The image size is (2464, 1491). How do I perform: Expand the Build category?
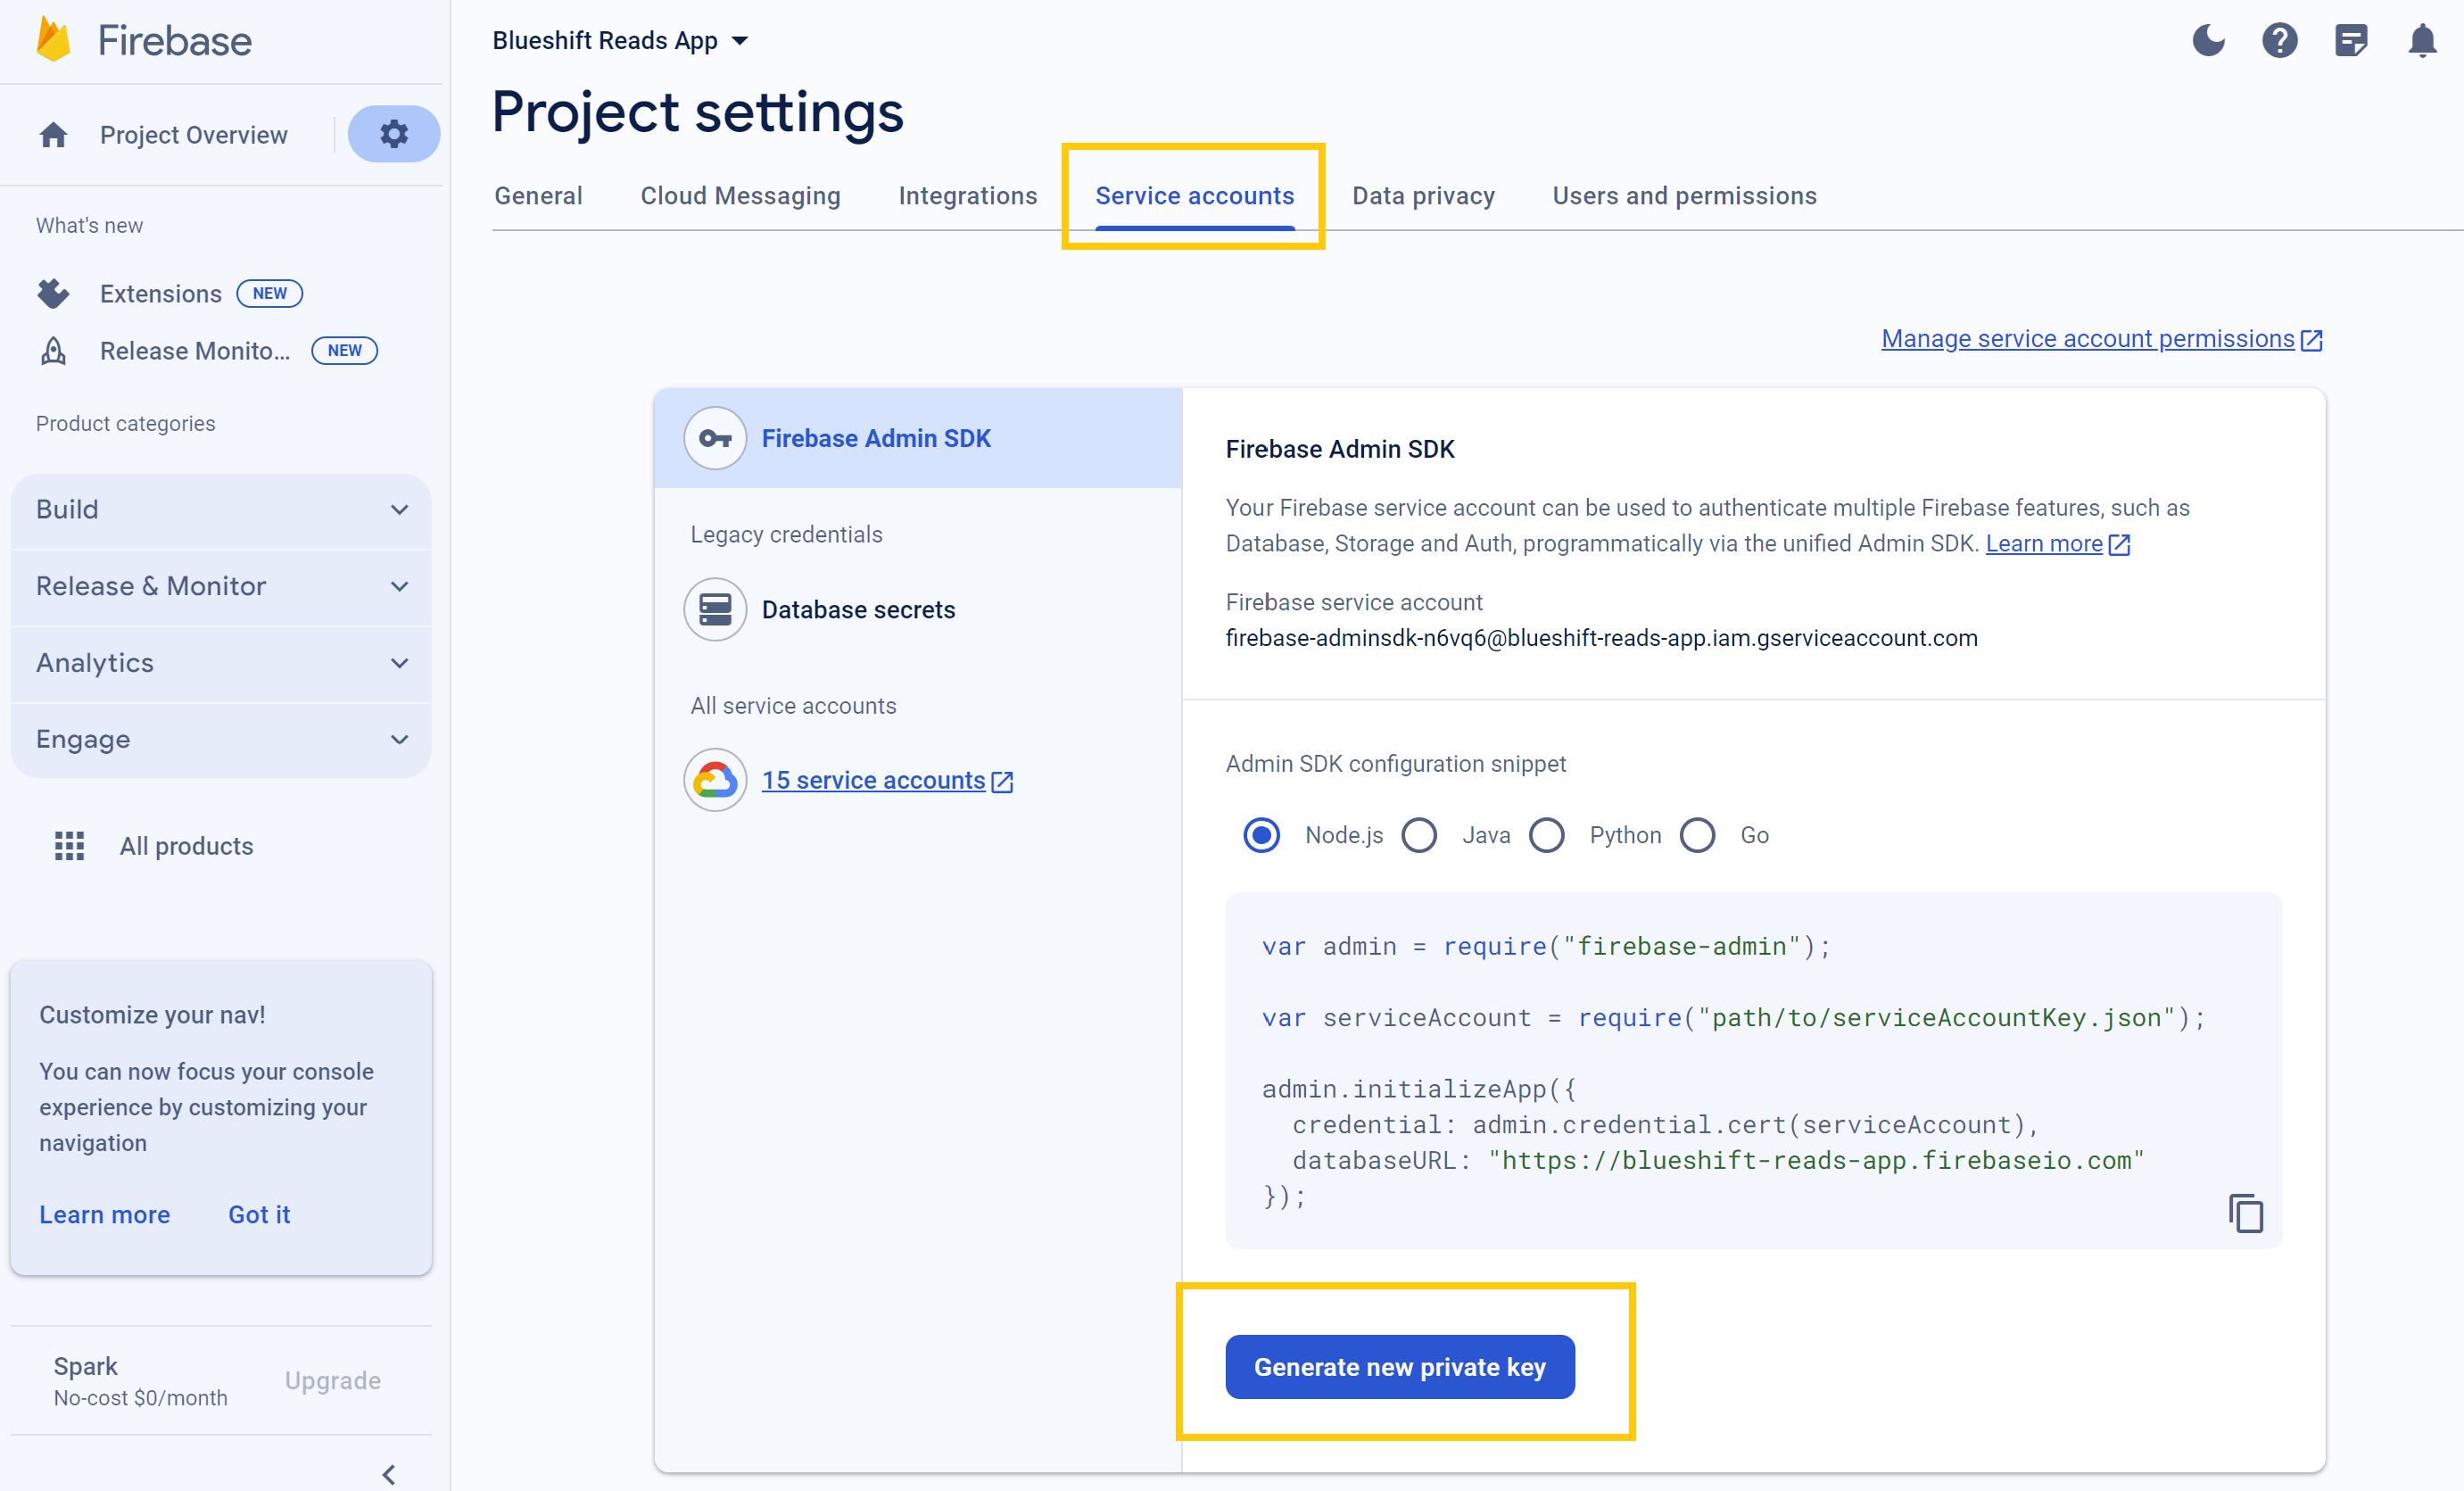point(221,510)
